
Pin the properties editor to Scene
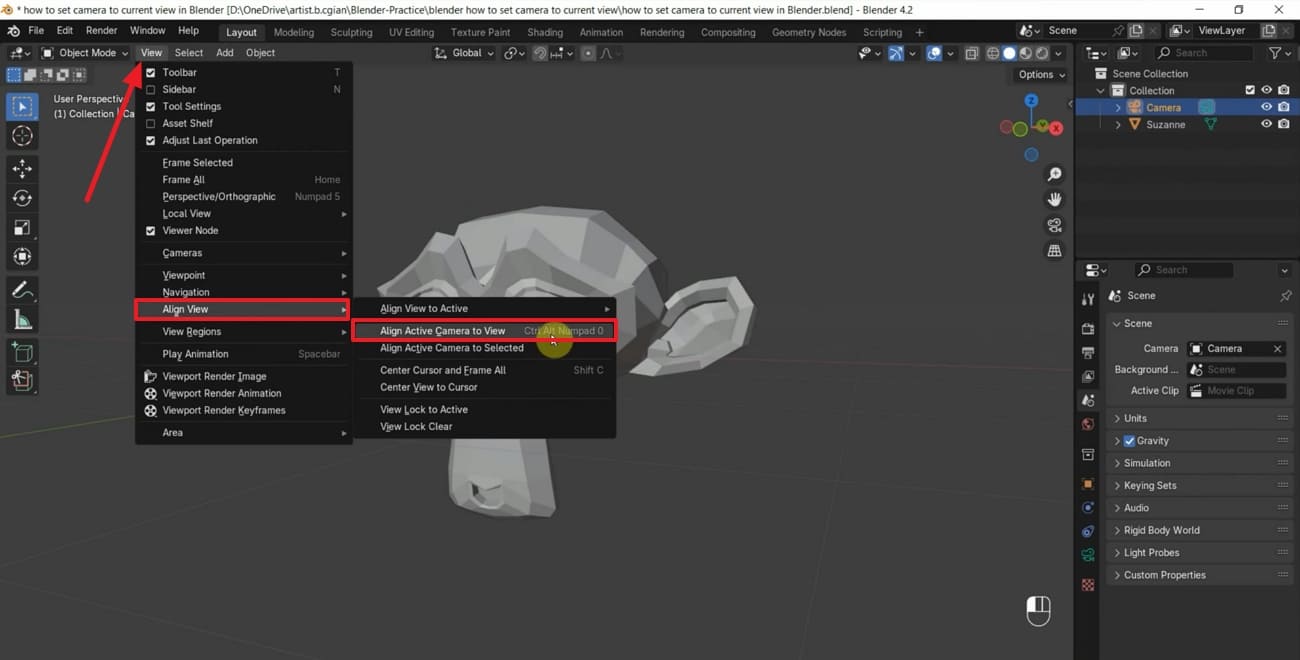click(1285, 296)
